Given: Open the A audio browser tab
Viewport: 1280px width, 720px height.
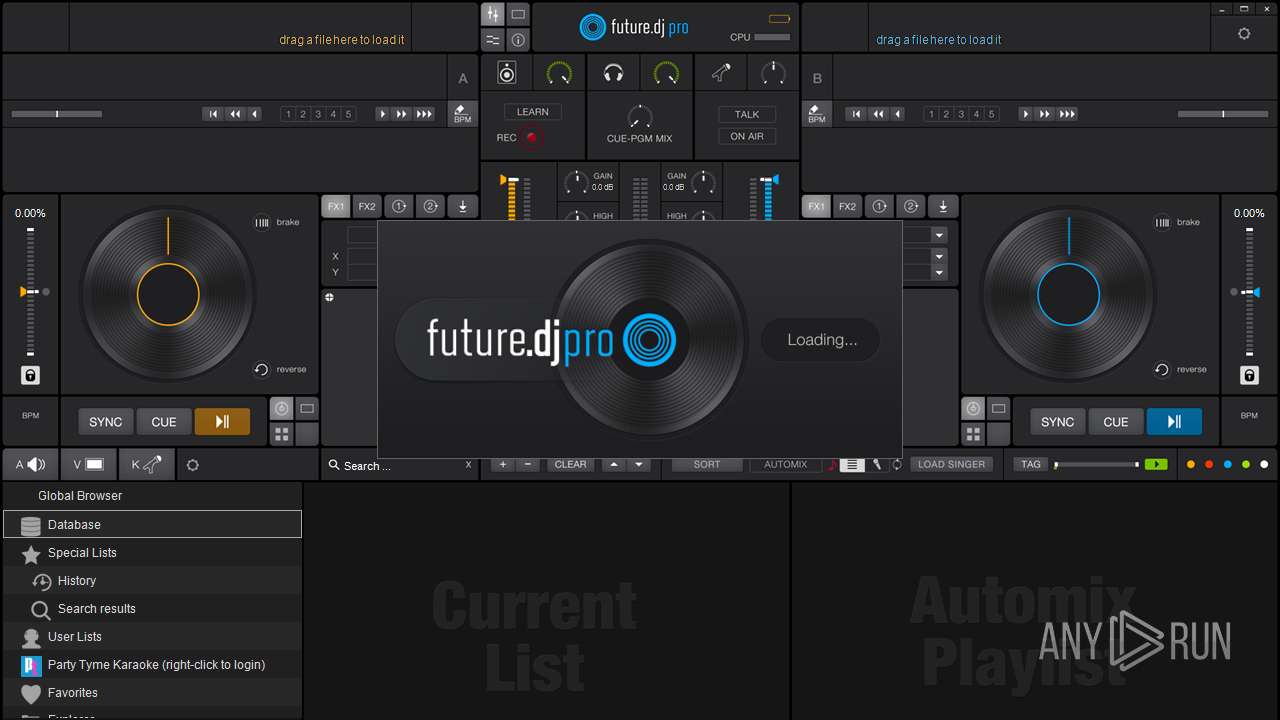Looking at the screenshot, I should [x=31, y=464].
